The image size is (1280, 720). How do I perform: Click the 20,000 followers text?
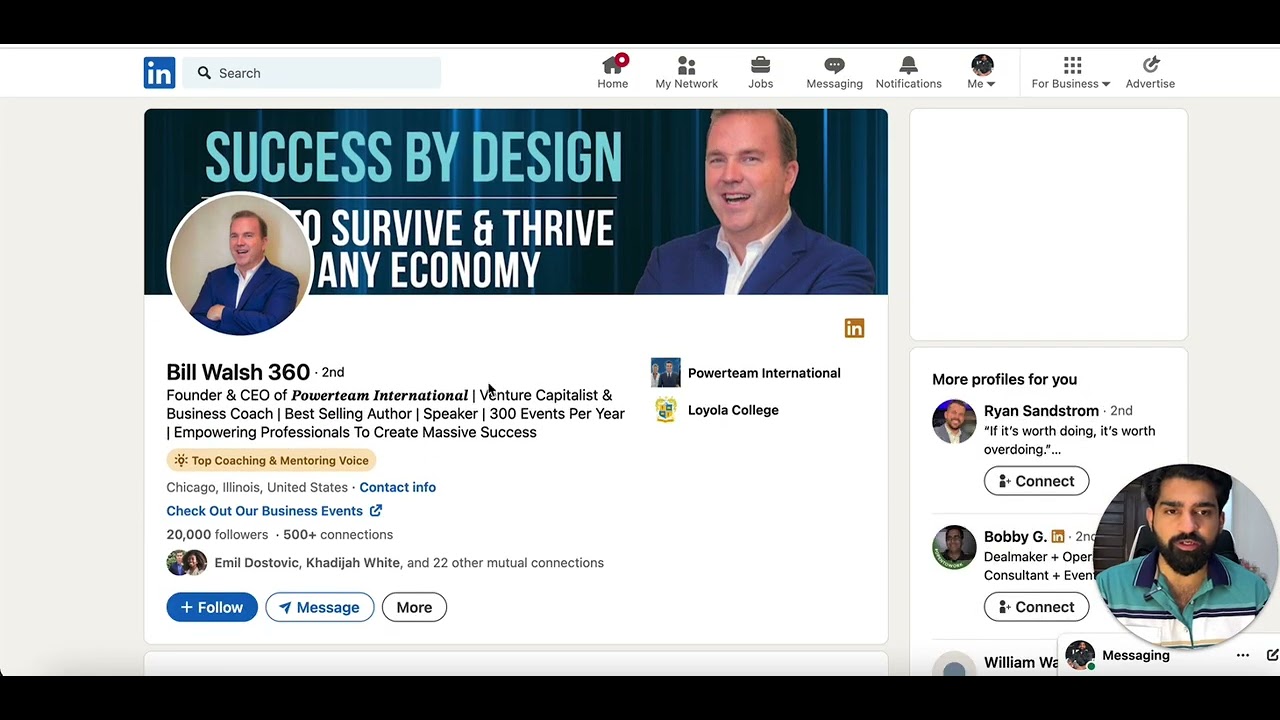pos(217,535)
